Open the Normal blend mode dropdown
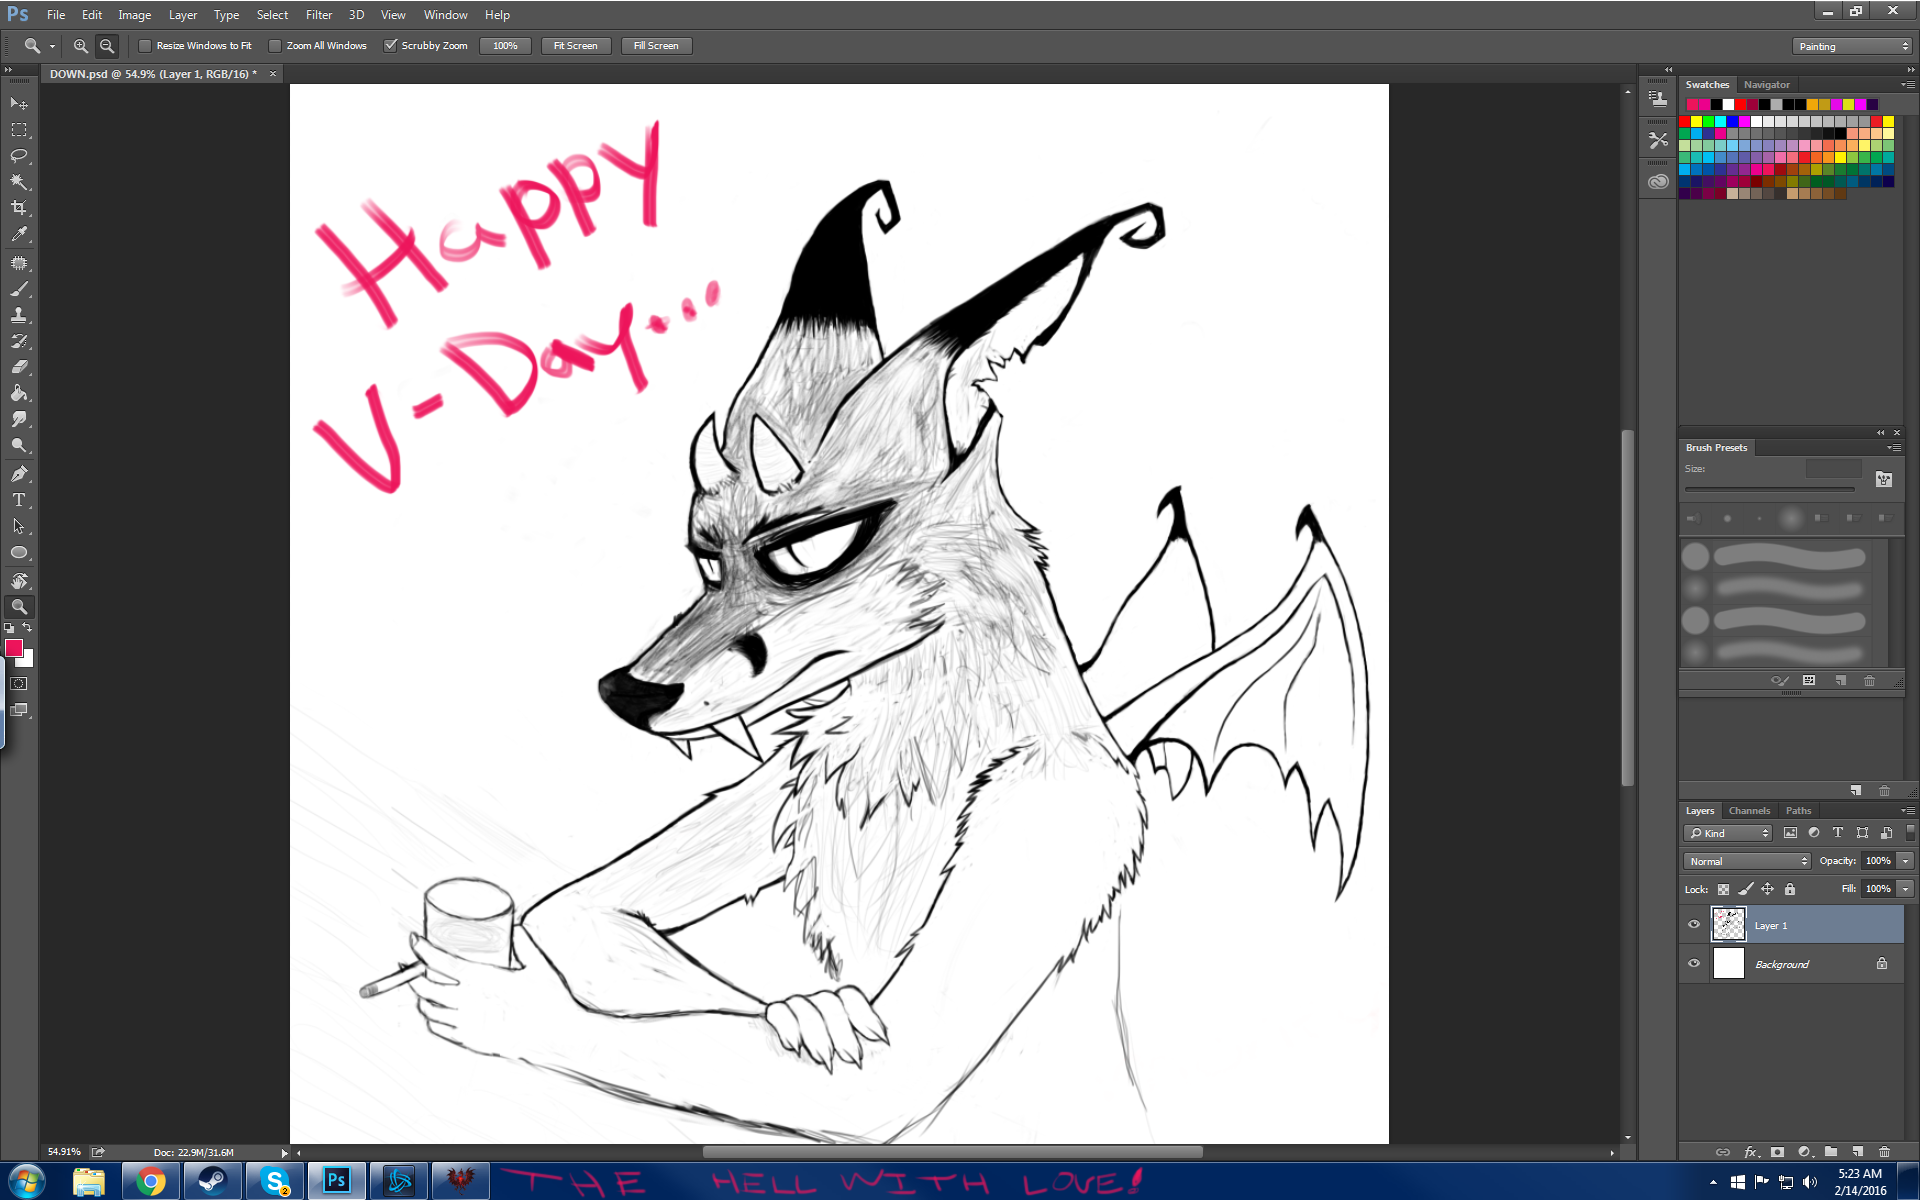The width and height of the screenshot is (1920, 1200). point(1747,861)
